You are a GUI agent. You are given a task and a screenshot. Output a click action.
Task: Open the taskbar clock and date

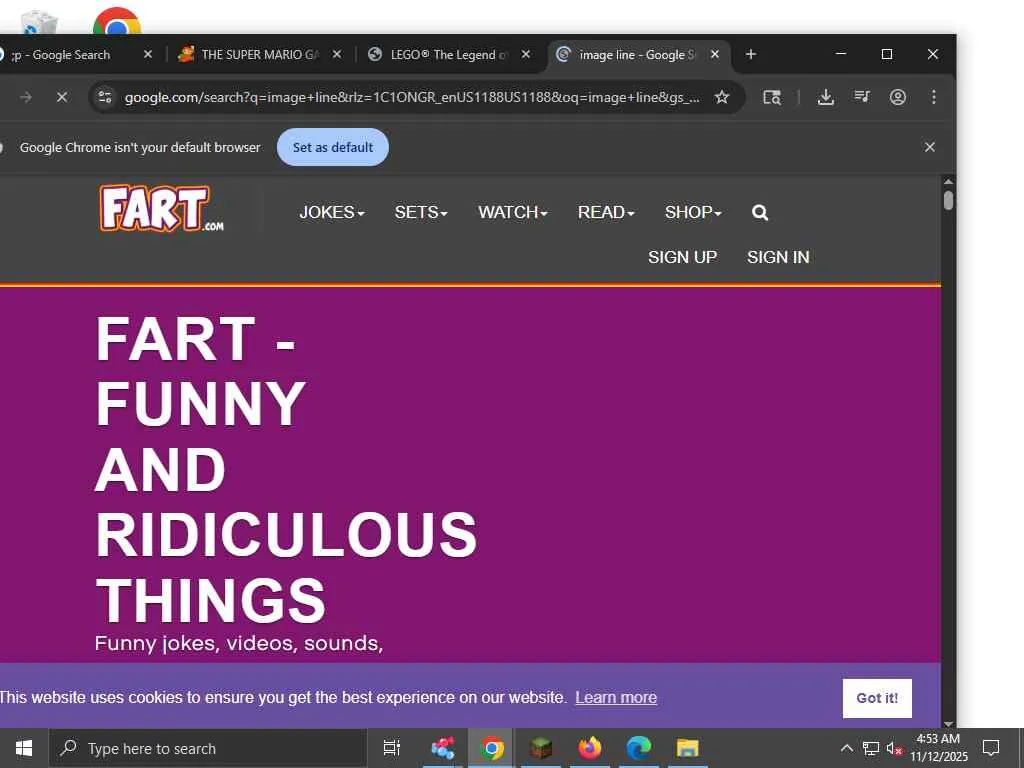939,748
